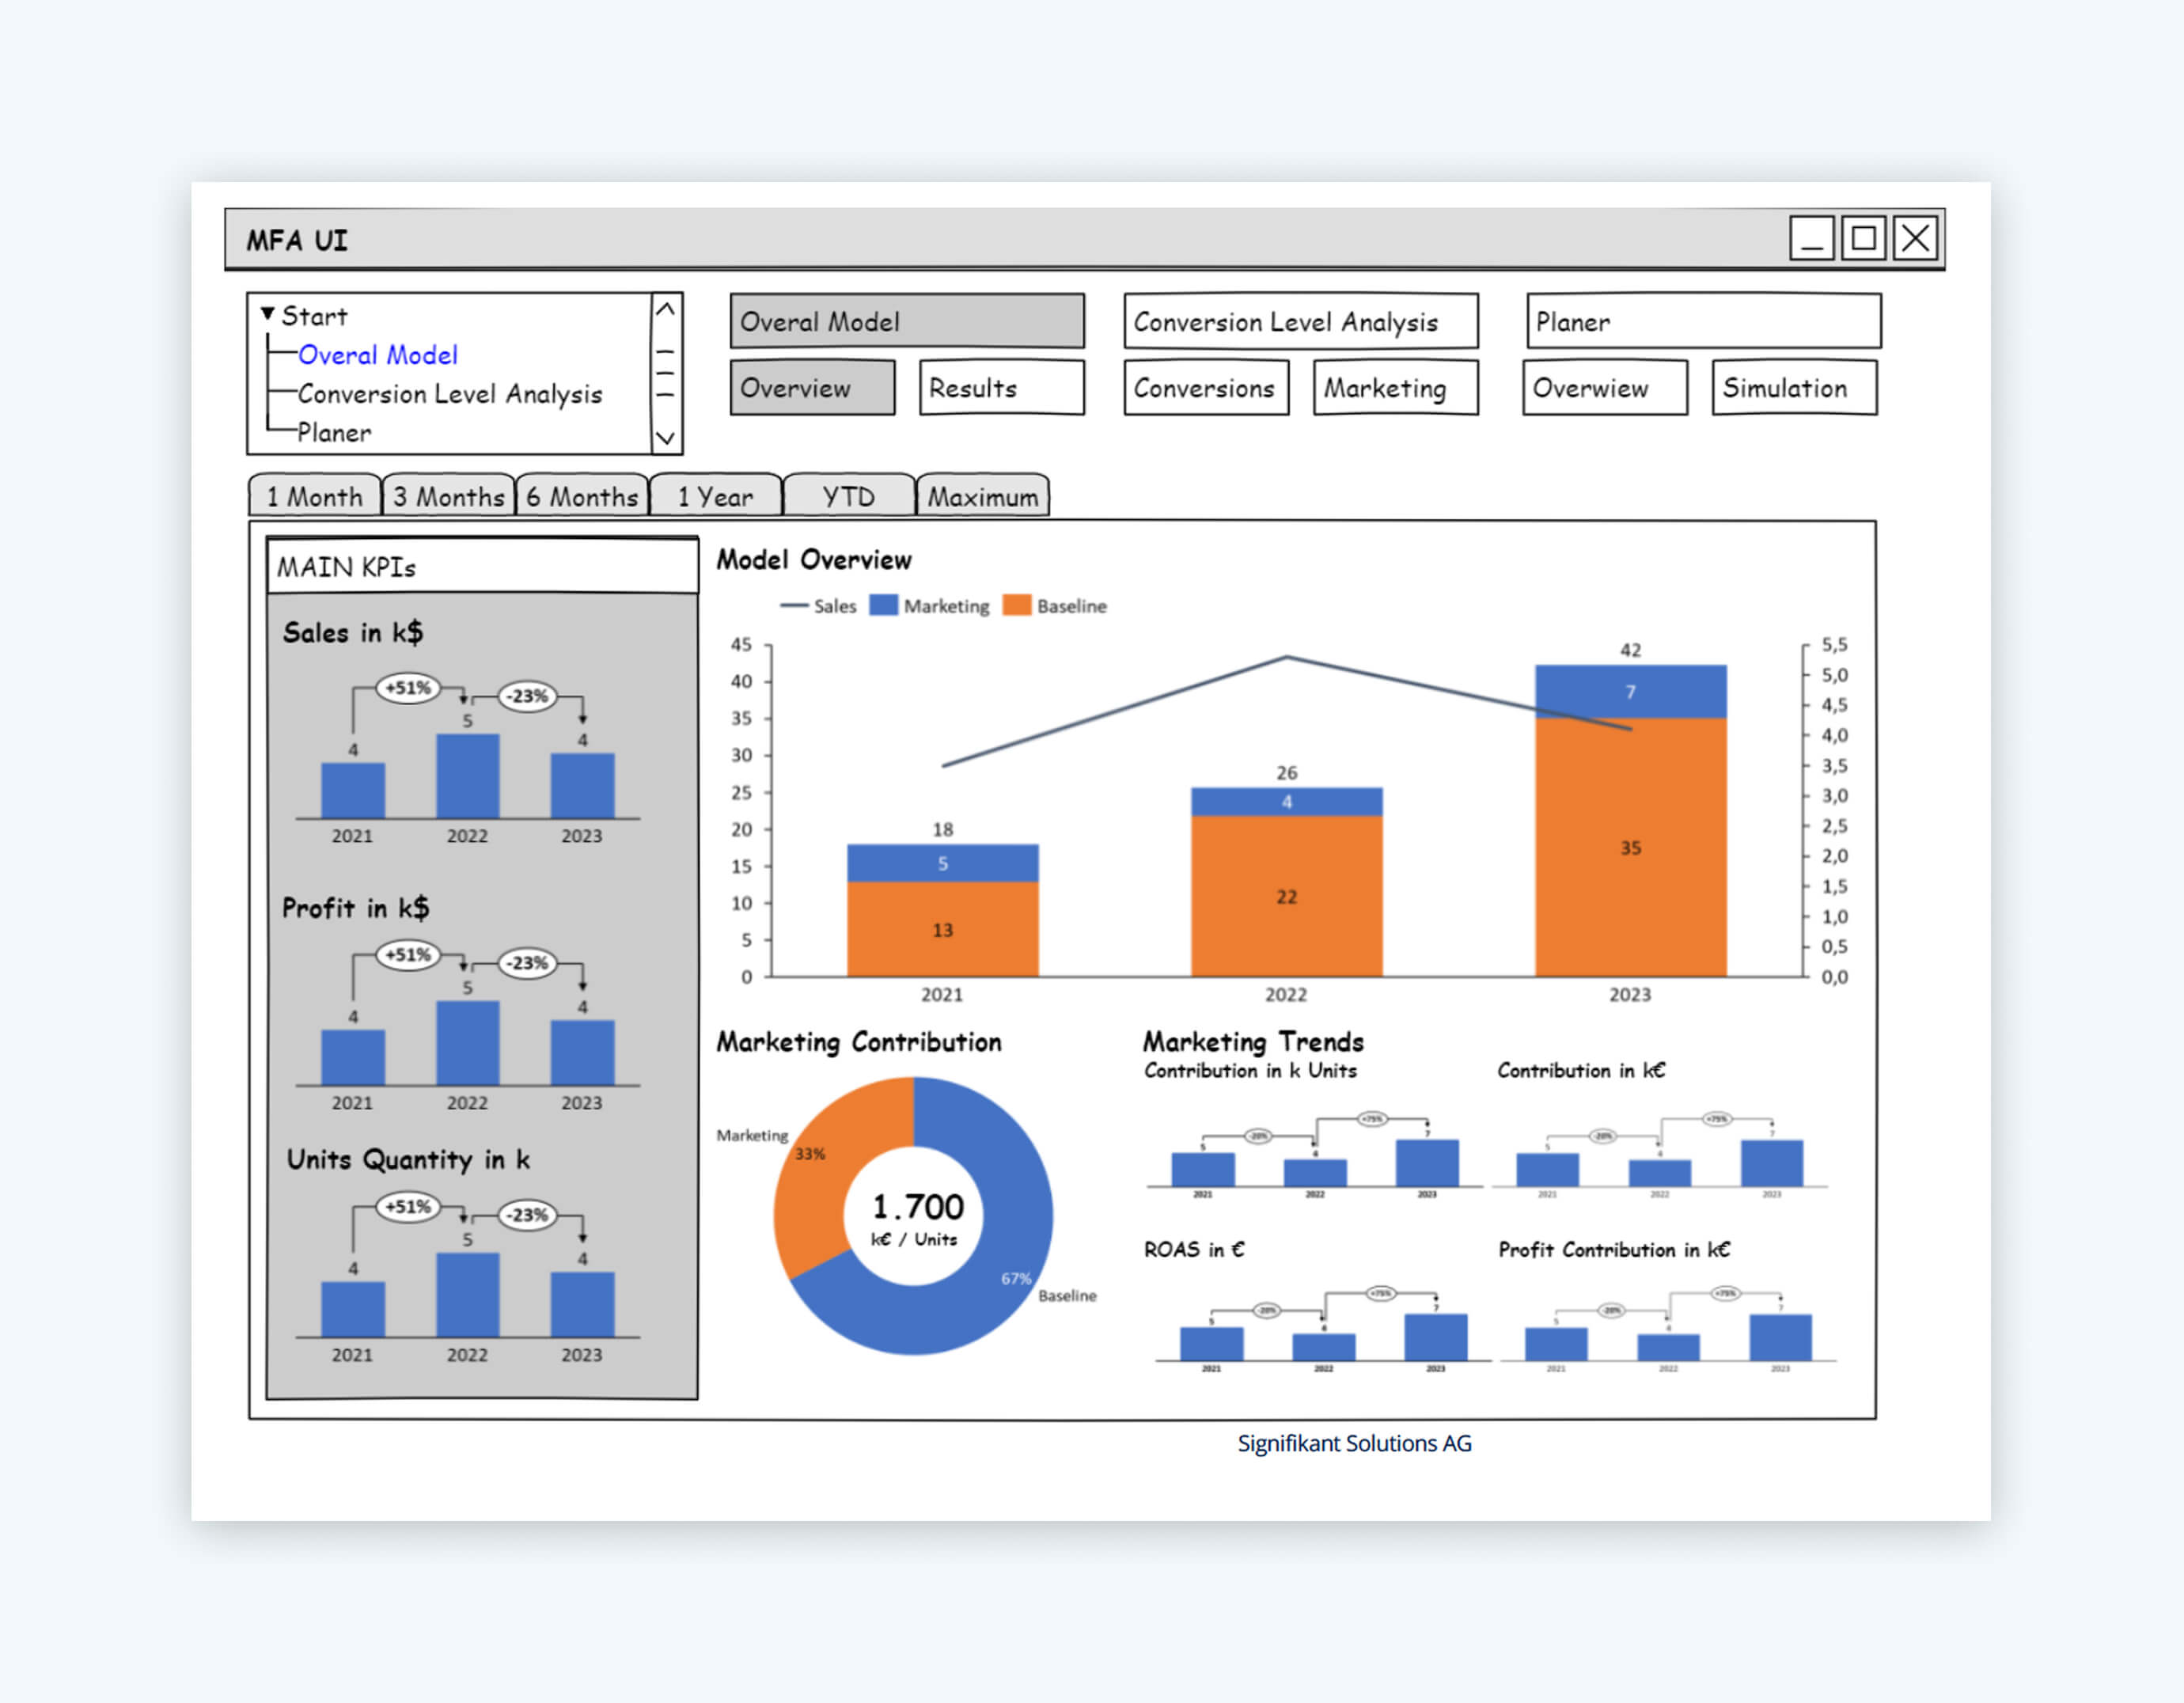Collapse the Start tree node triangle
Screen dimensions: 2184x1703
click(267, 314)
